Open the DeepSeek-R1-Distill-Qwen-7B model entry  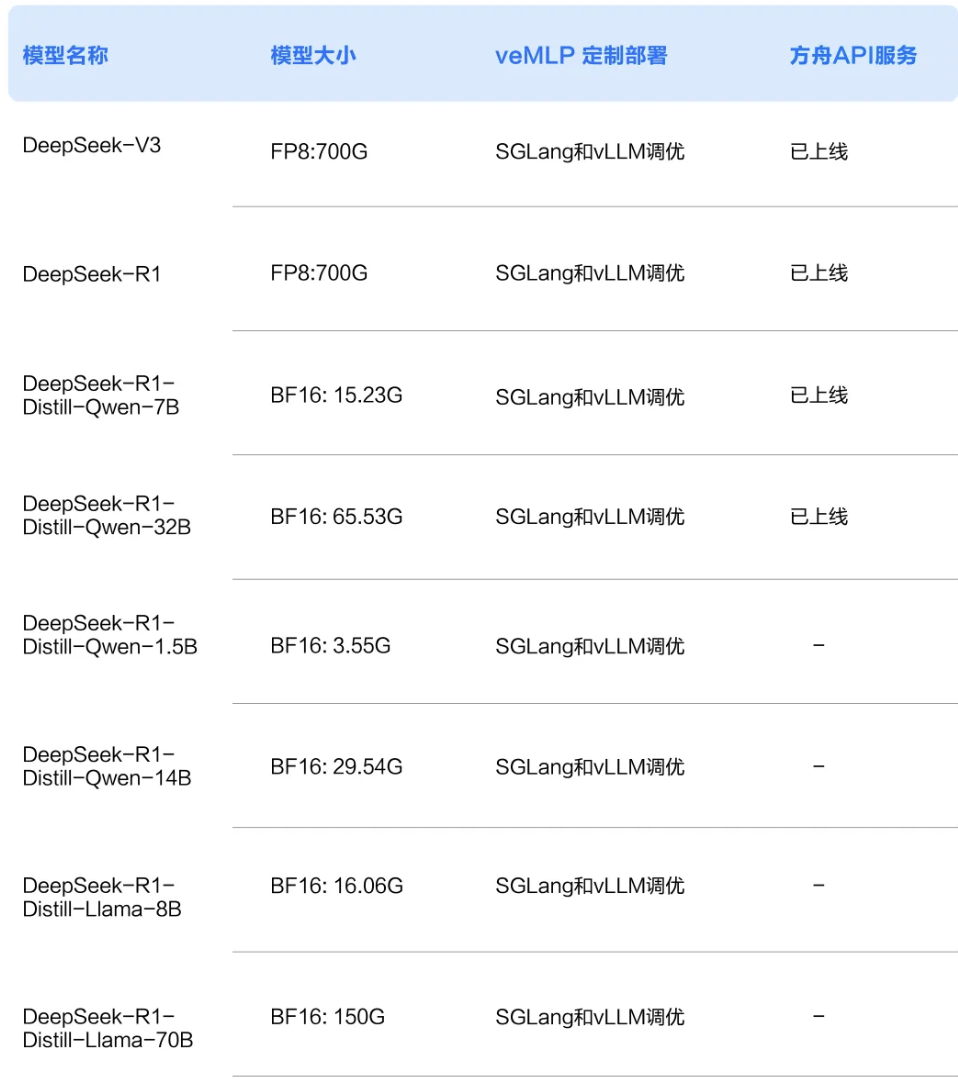[101, 396]
